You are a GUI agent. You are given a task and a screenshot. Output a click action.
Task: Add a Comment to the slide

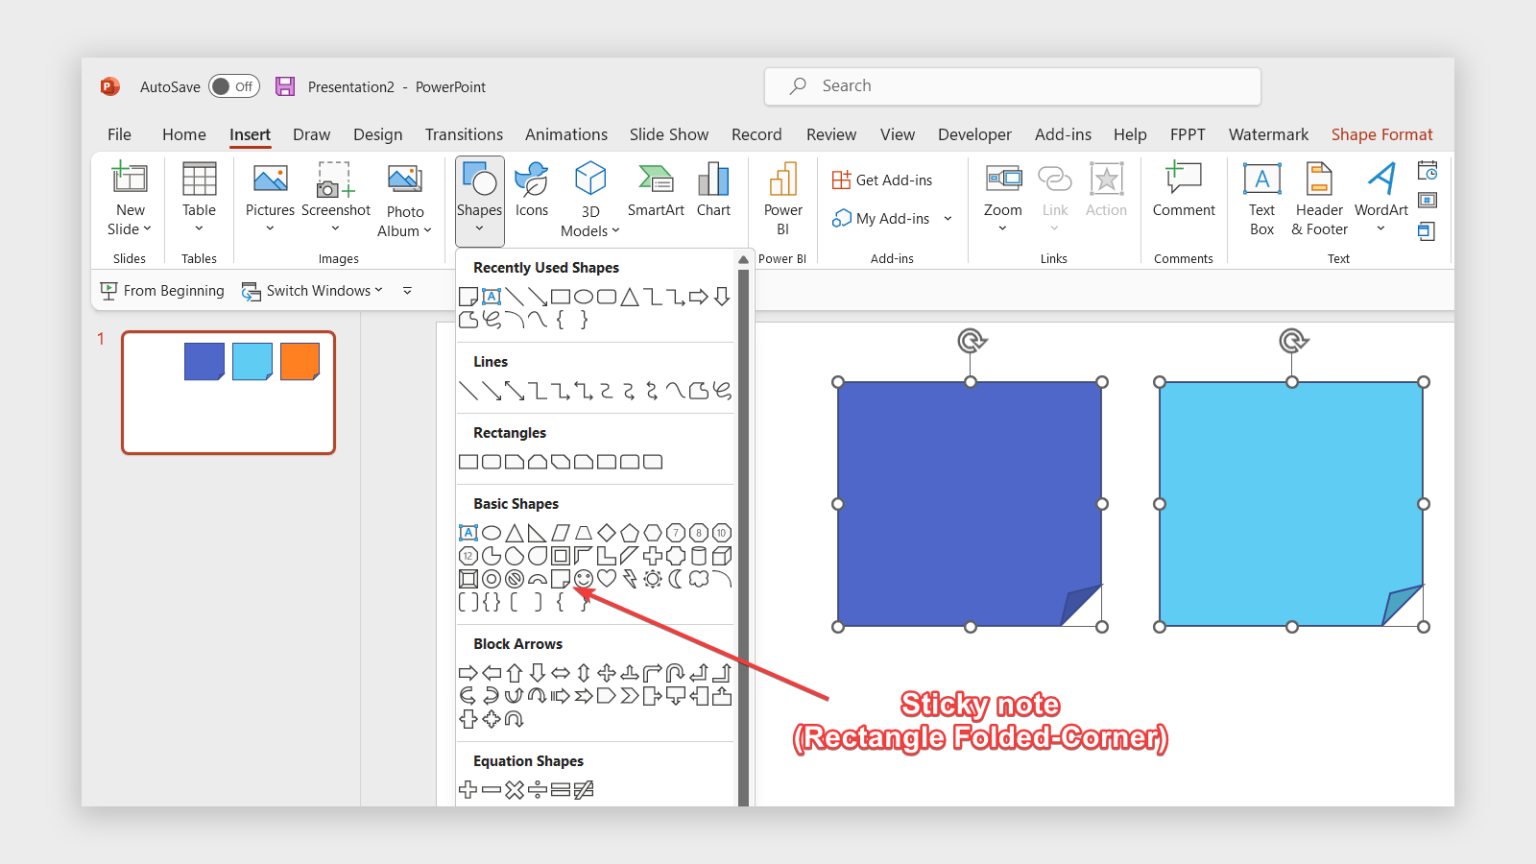click(1183, 190)
